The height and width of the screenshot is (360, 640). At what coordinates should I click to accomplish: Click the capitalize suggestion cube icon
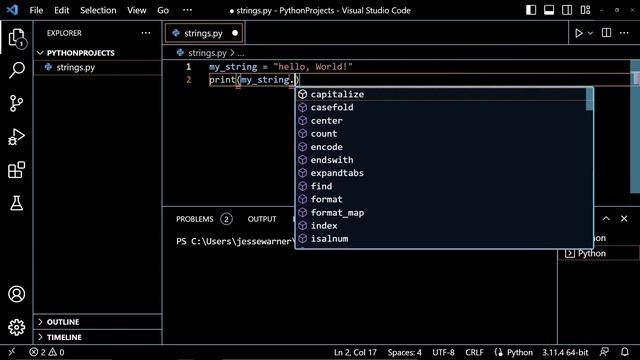coord(302,94)
